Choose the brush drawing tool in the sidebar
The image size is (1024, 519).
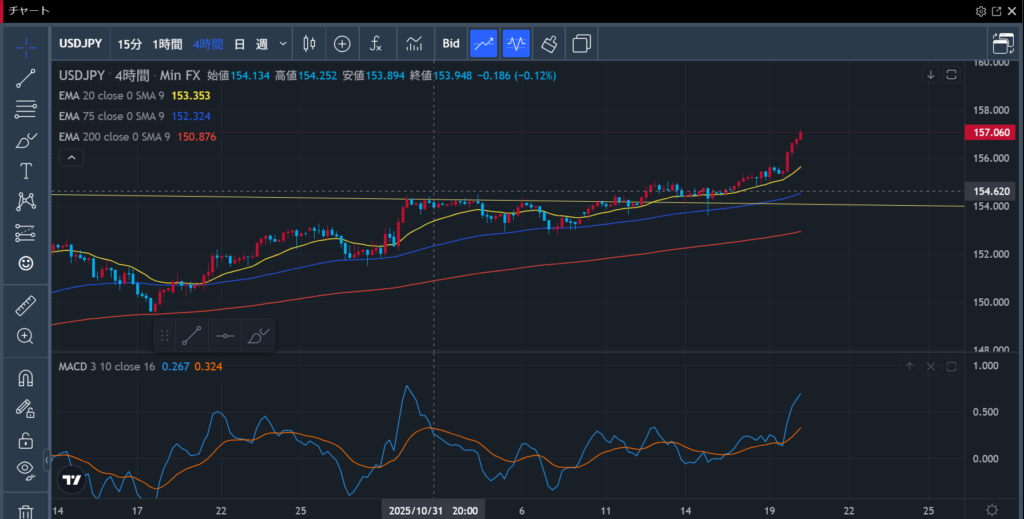point(26,141)
